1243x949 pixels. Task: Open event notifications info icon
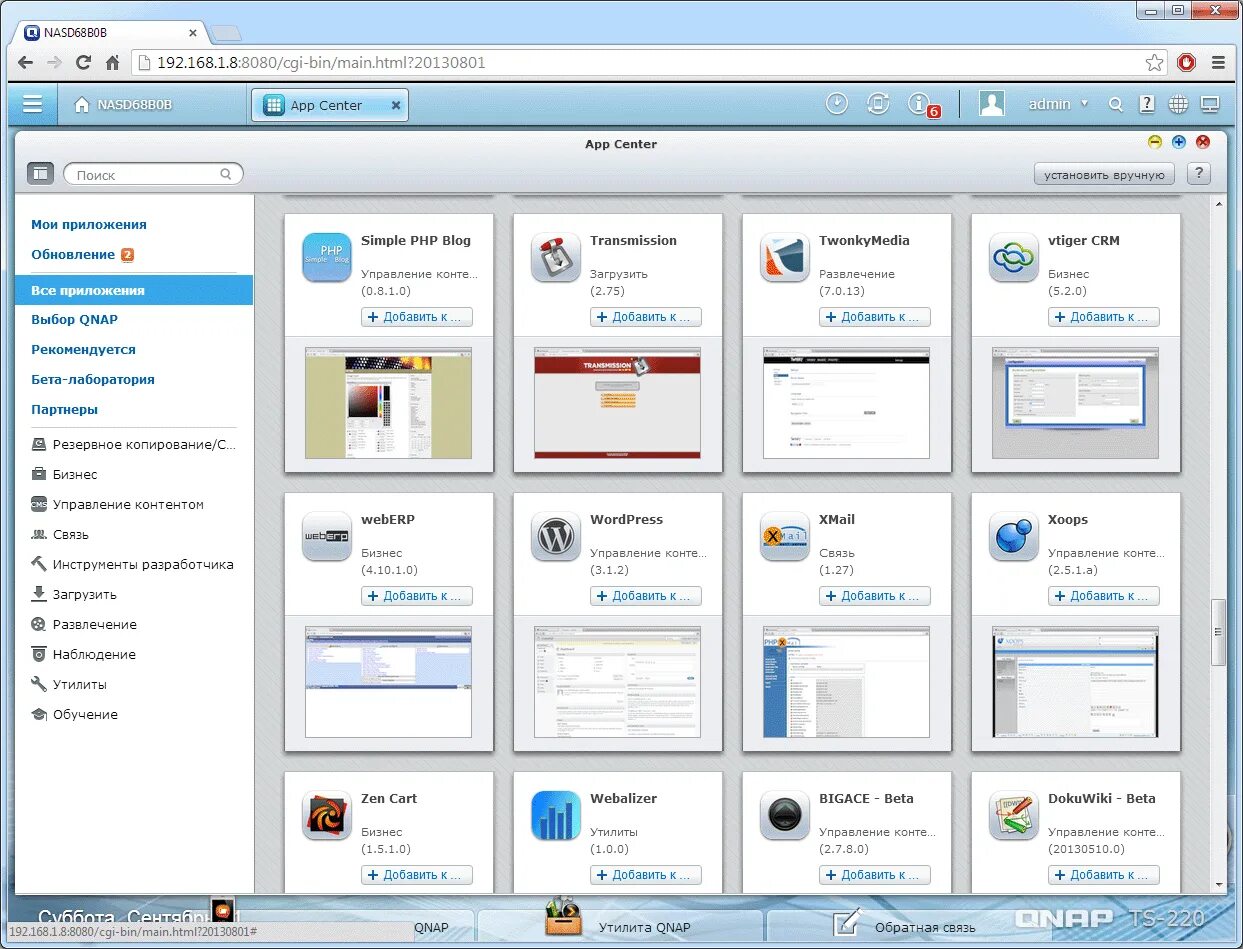coord(919,104)
